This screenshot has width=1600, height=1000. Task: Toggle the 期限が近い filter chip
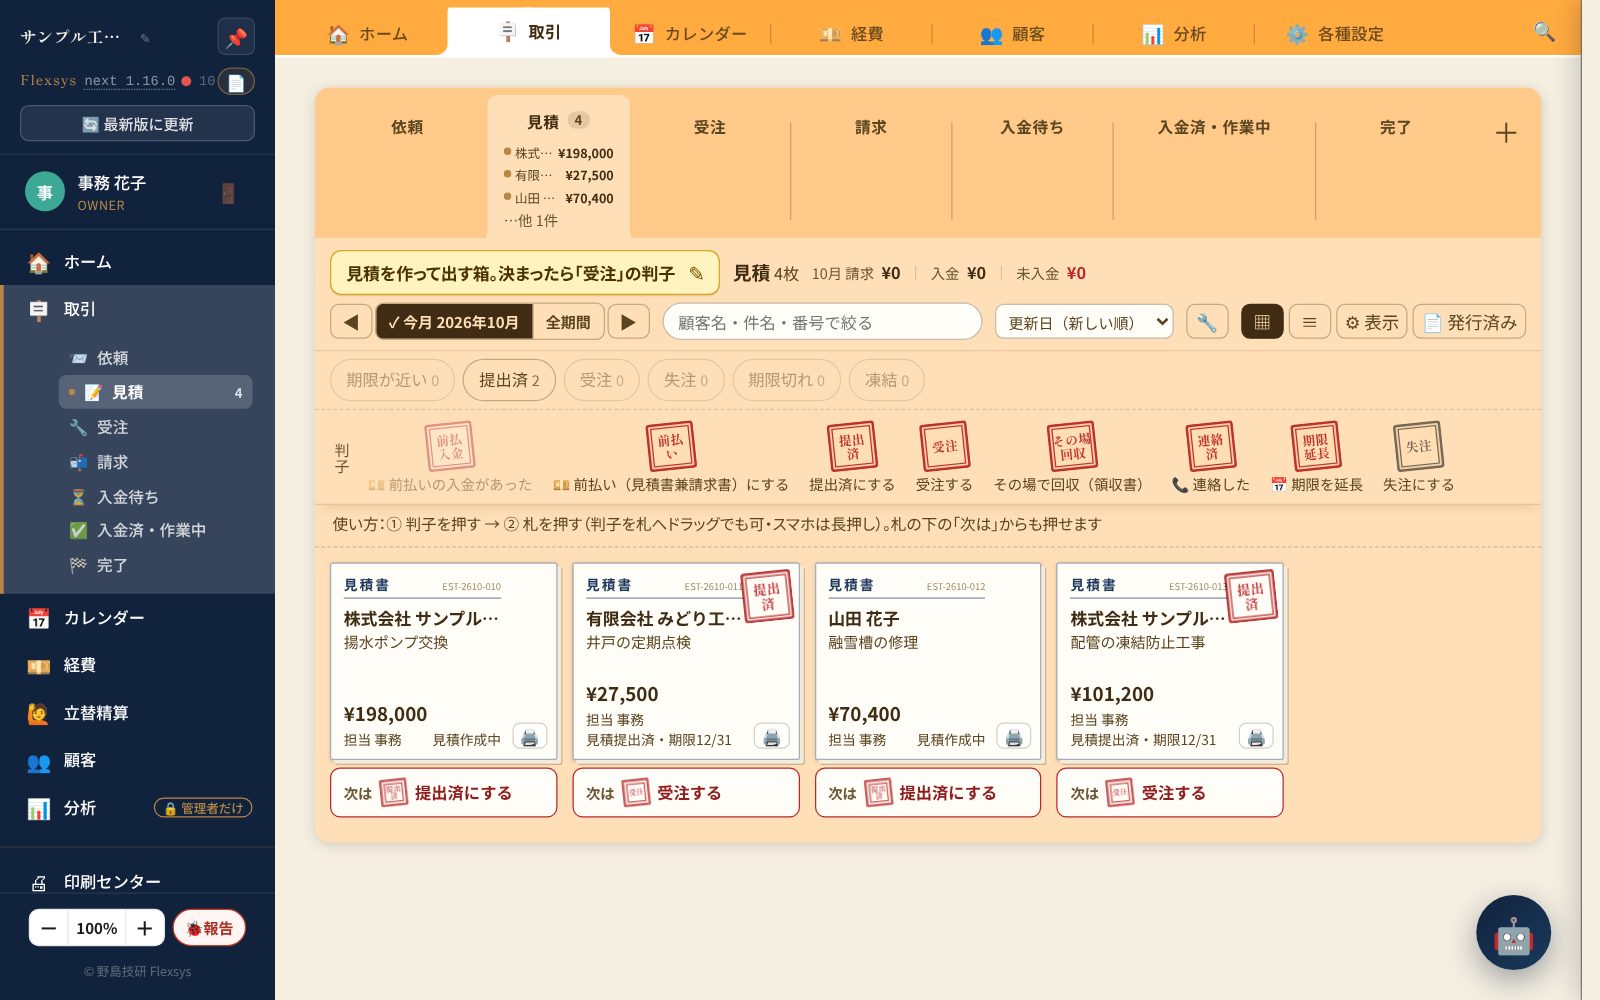(x=392, y=380)
